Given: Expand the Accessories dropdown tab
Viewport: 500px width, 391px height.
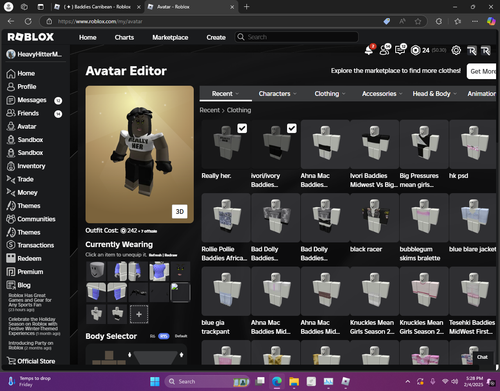Looking at the screenshot, I should click(x=382, y=94).
